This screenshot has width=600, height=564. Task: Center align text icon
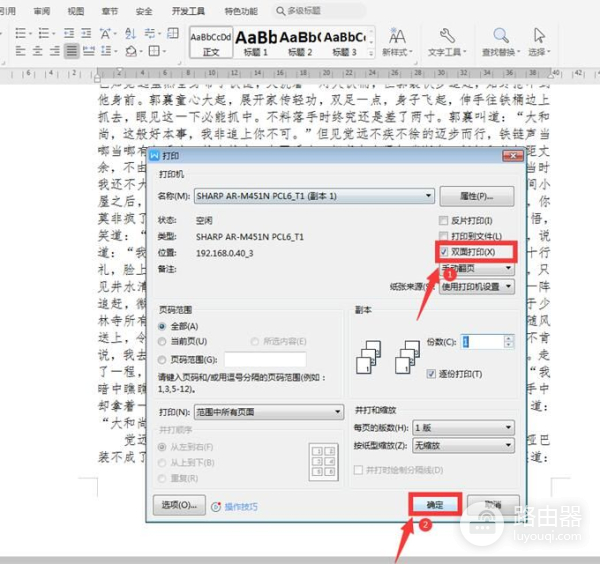(38, 51)
